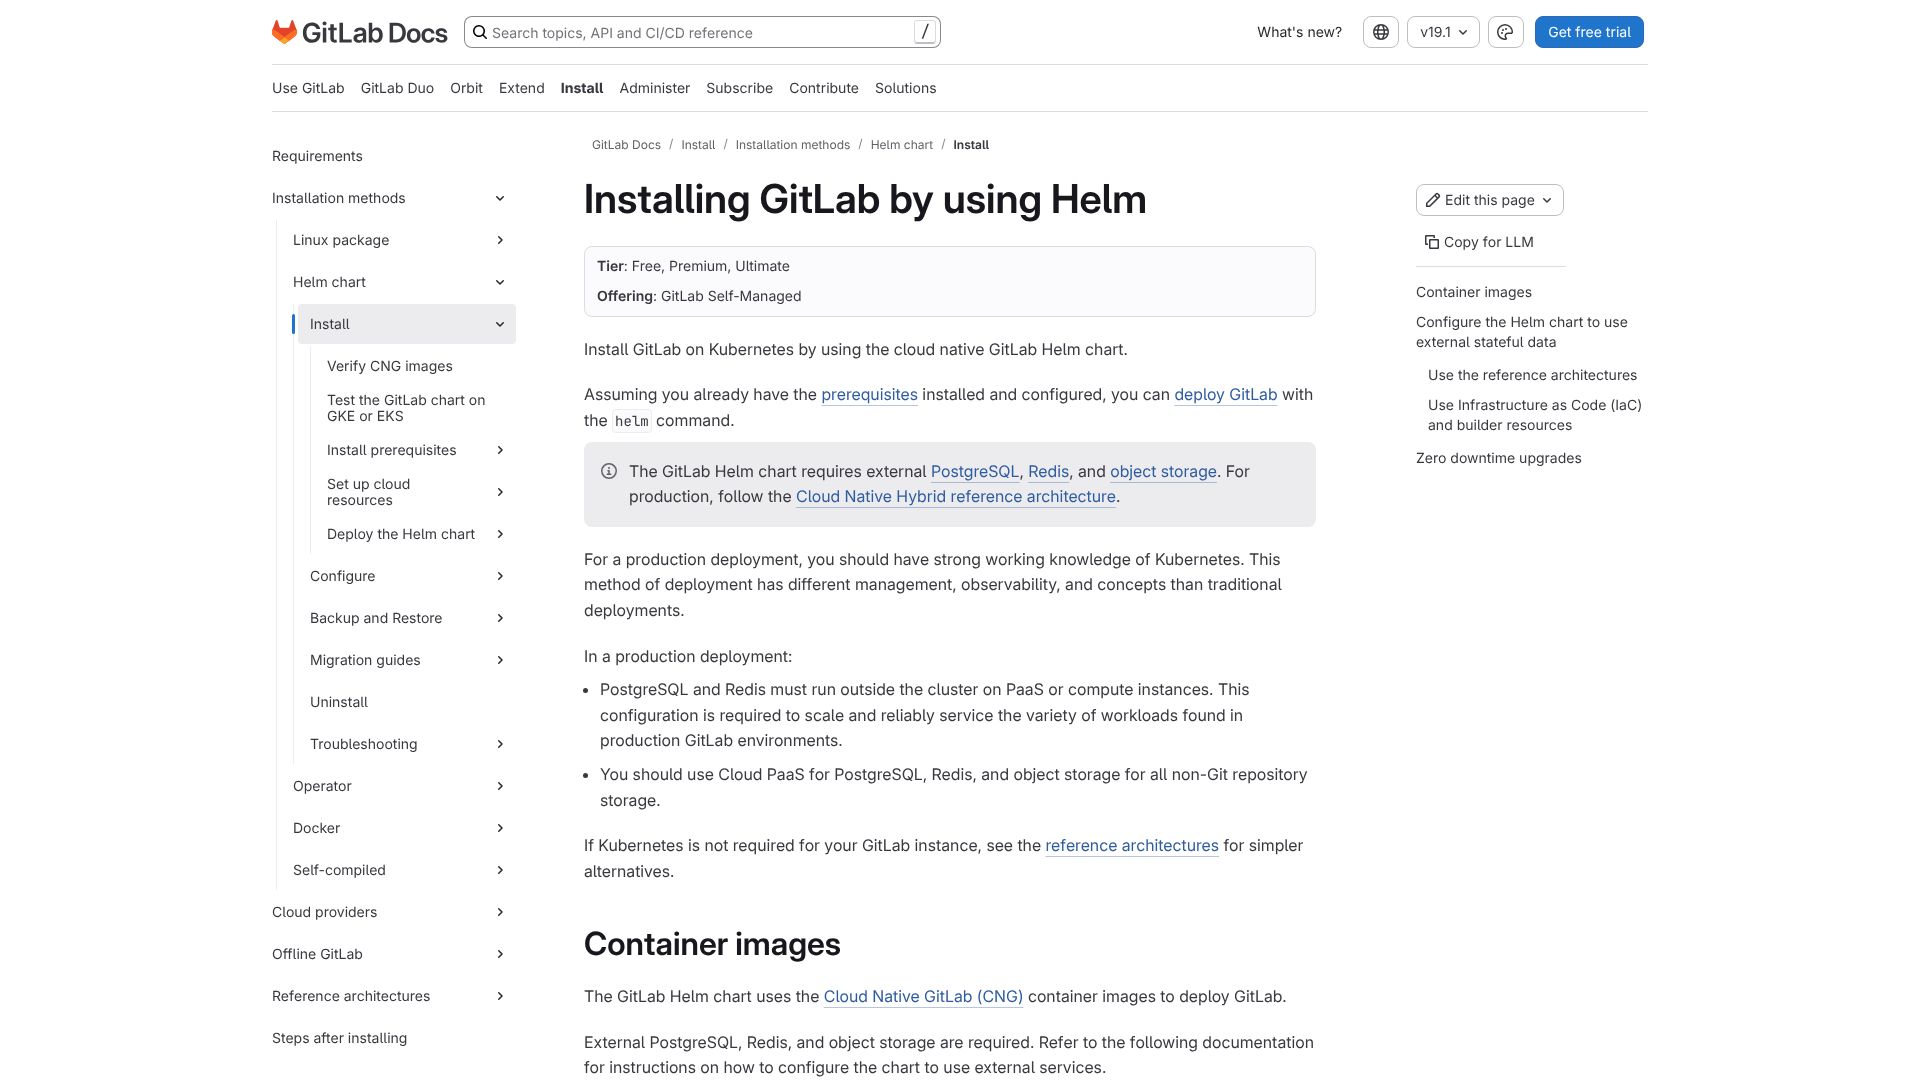Expand the Linux package chevron
Viewport: 1920px width, 1080px height.
(500, 240)
